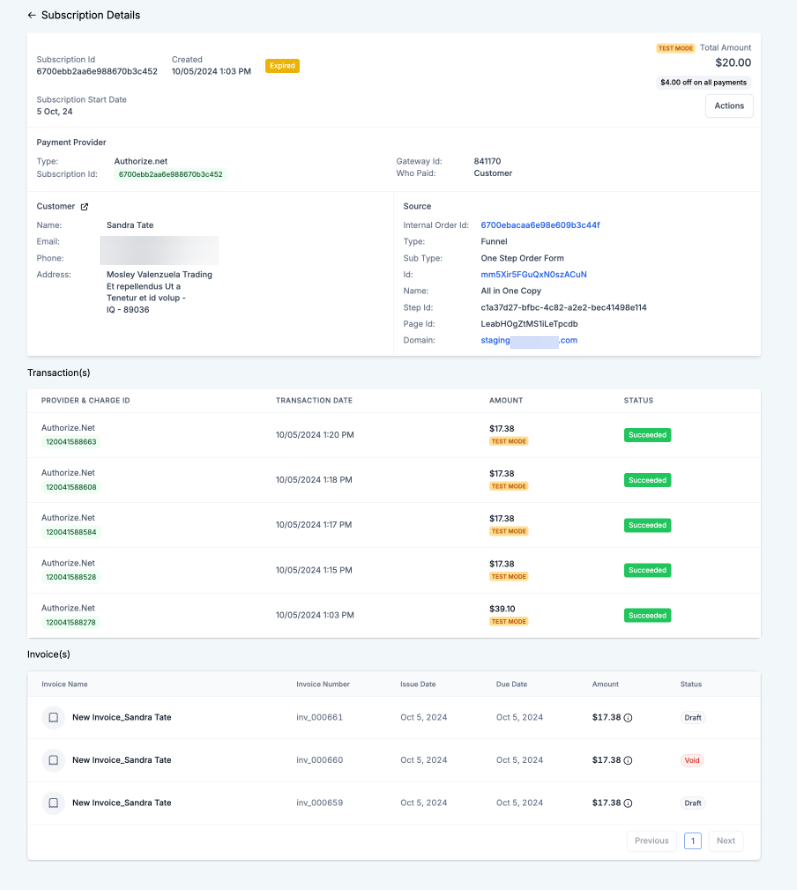Click info icon next to inv_000660 amount

click(628, 761)
